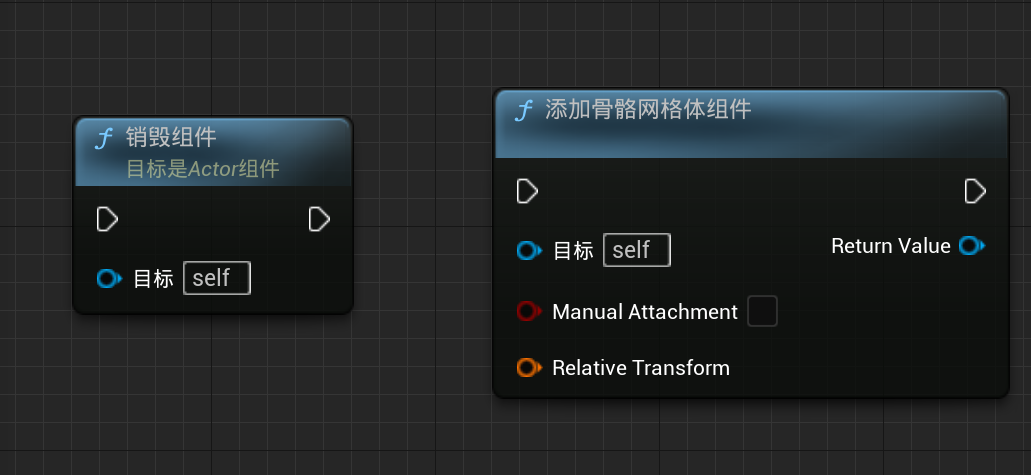Viewport: 1031px width, 475px height.
Task: Click the Return Value label
Action: point(891,246)
